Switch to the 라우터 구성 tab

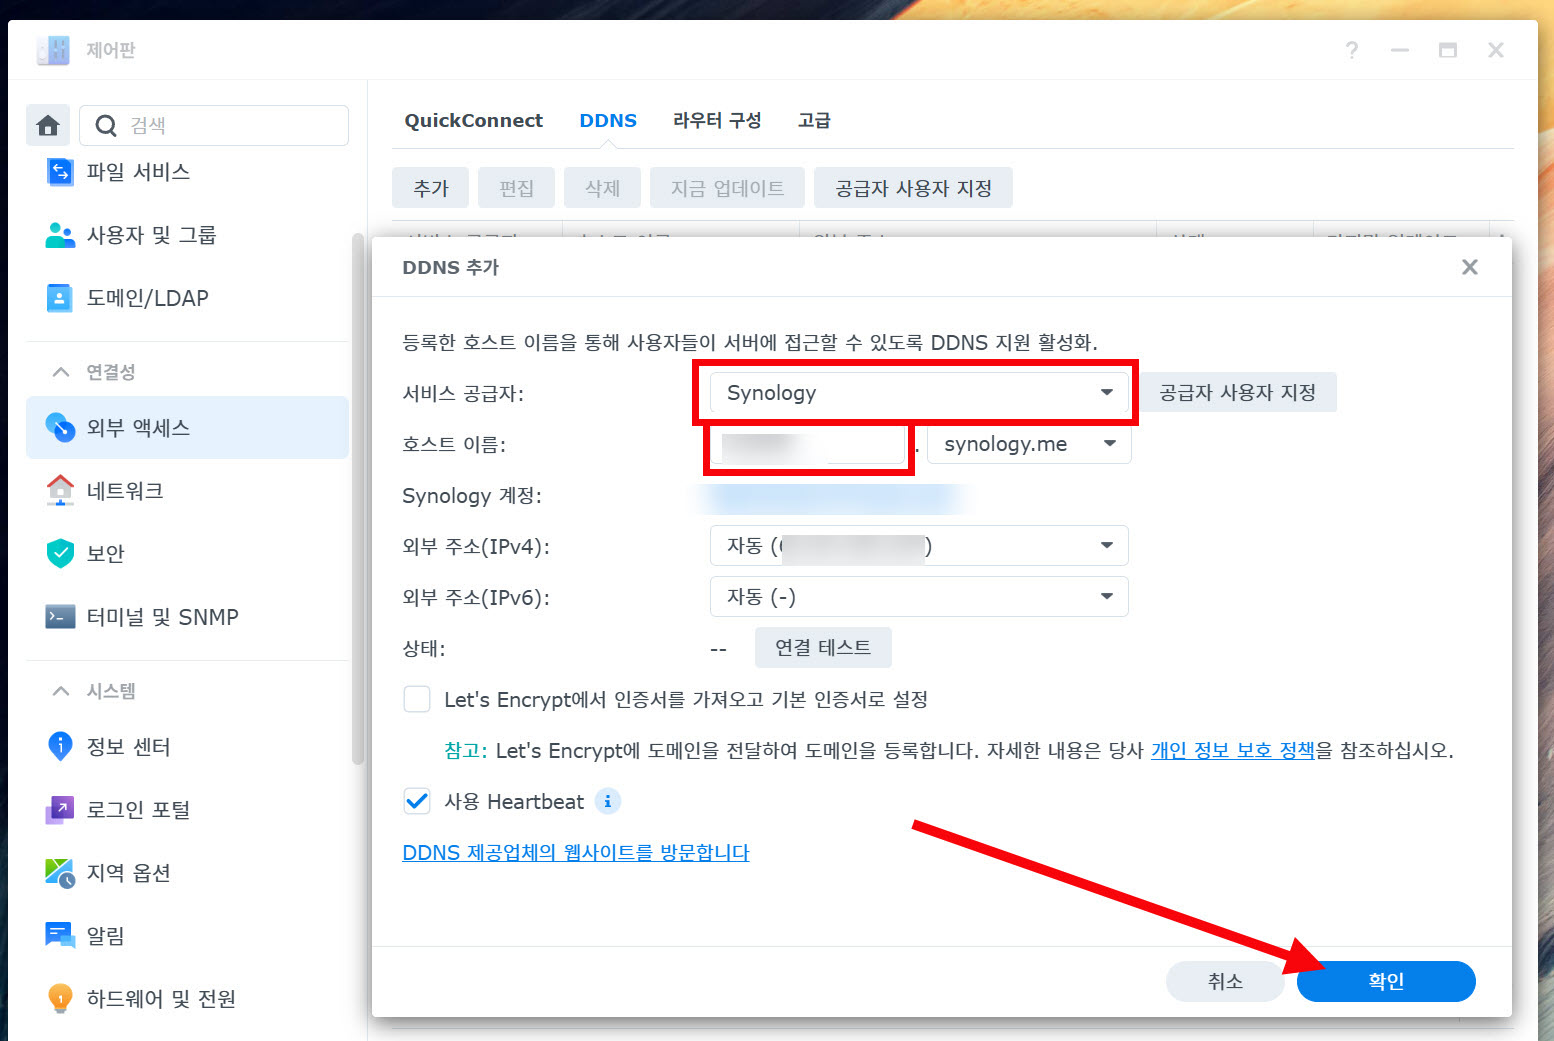tap(717, 120)
